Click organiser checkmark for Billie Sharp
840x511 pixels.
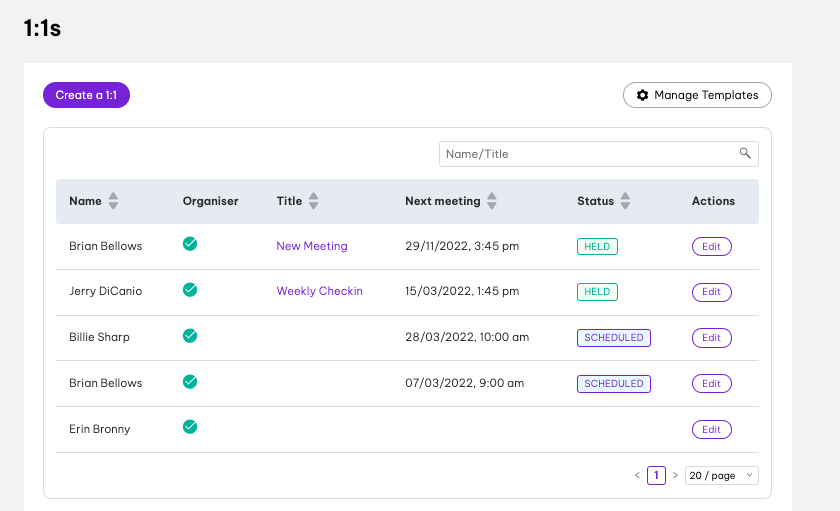190,336
